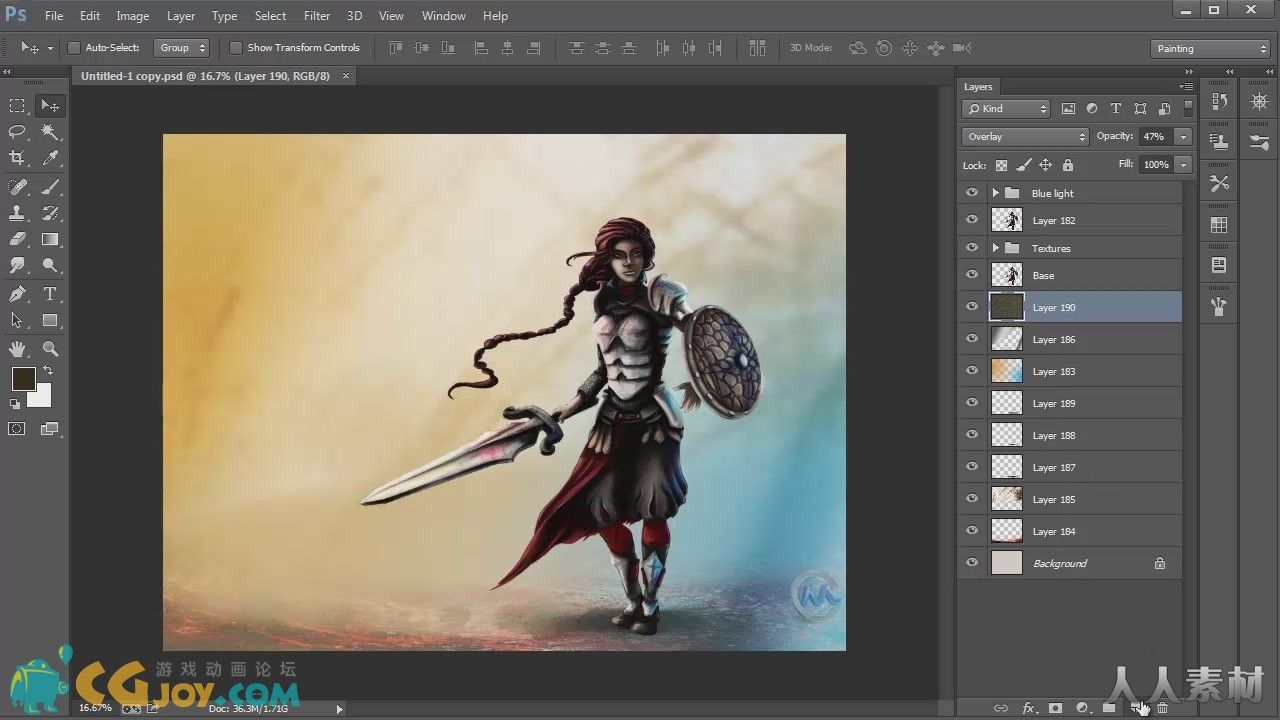Viewport: 1280px width, 720px height.
Task: Open the Layer menu
Action: point(181,16)
